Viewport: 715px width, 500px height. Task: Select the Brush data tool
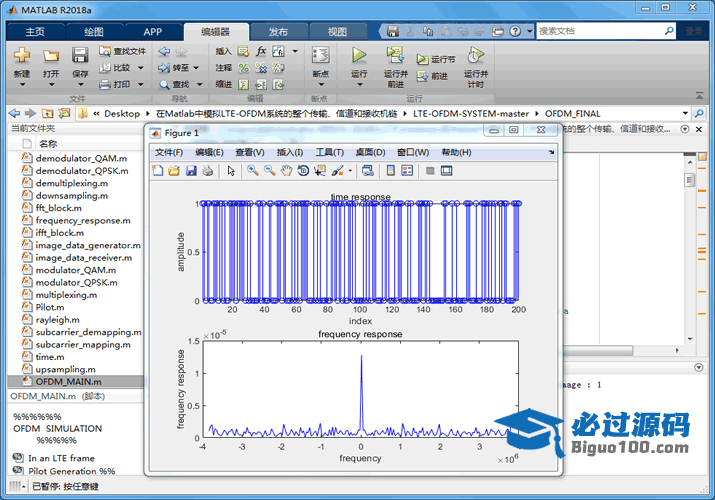point(337,171)
